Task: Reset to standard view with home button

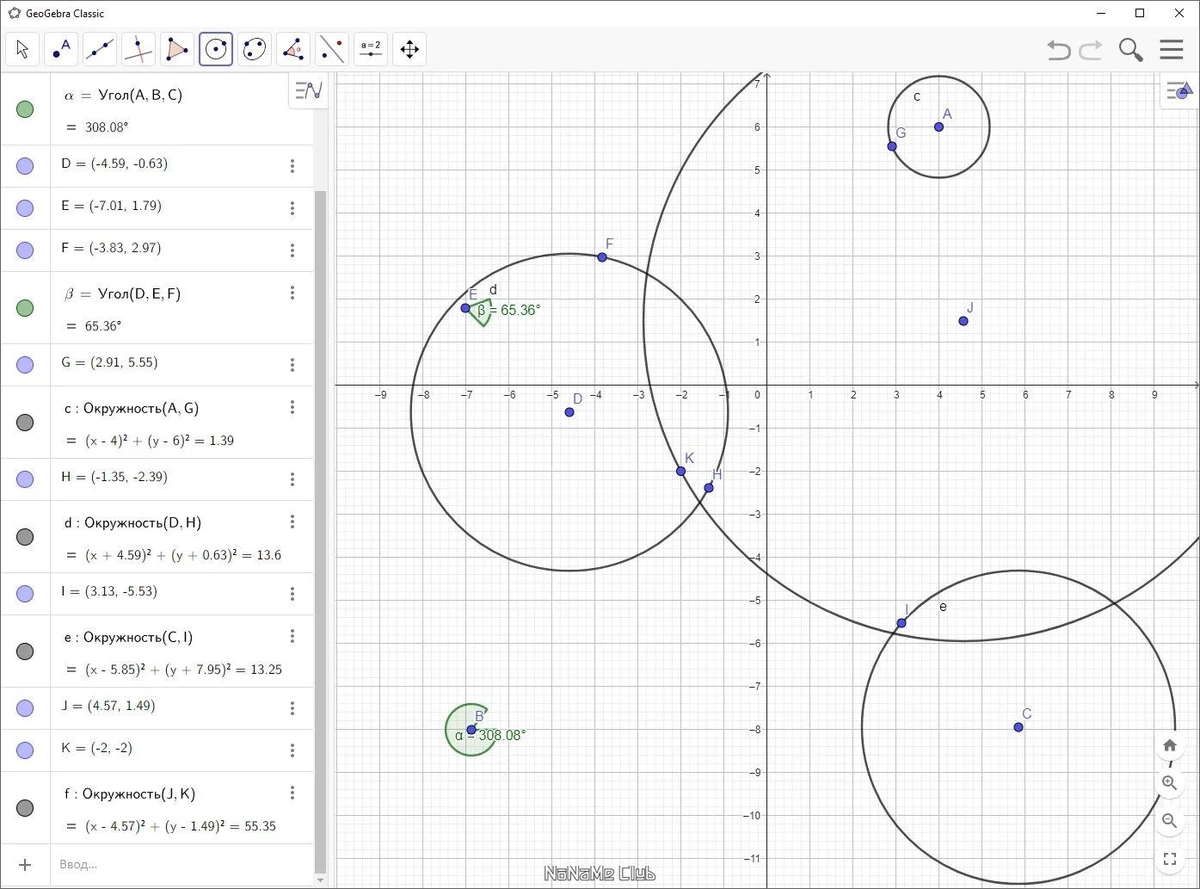Action: click(x=1169, y=746)
